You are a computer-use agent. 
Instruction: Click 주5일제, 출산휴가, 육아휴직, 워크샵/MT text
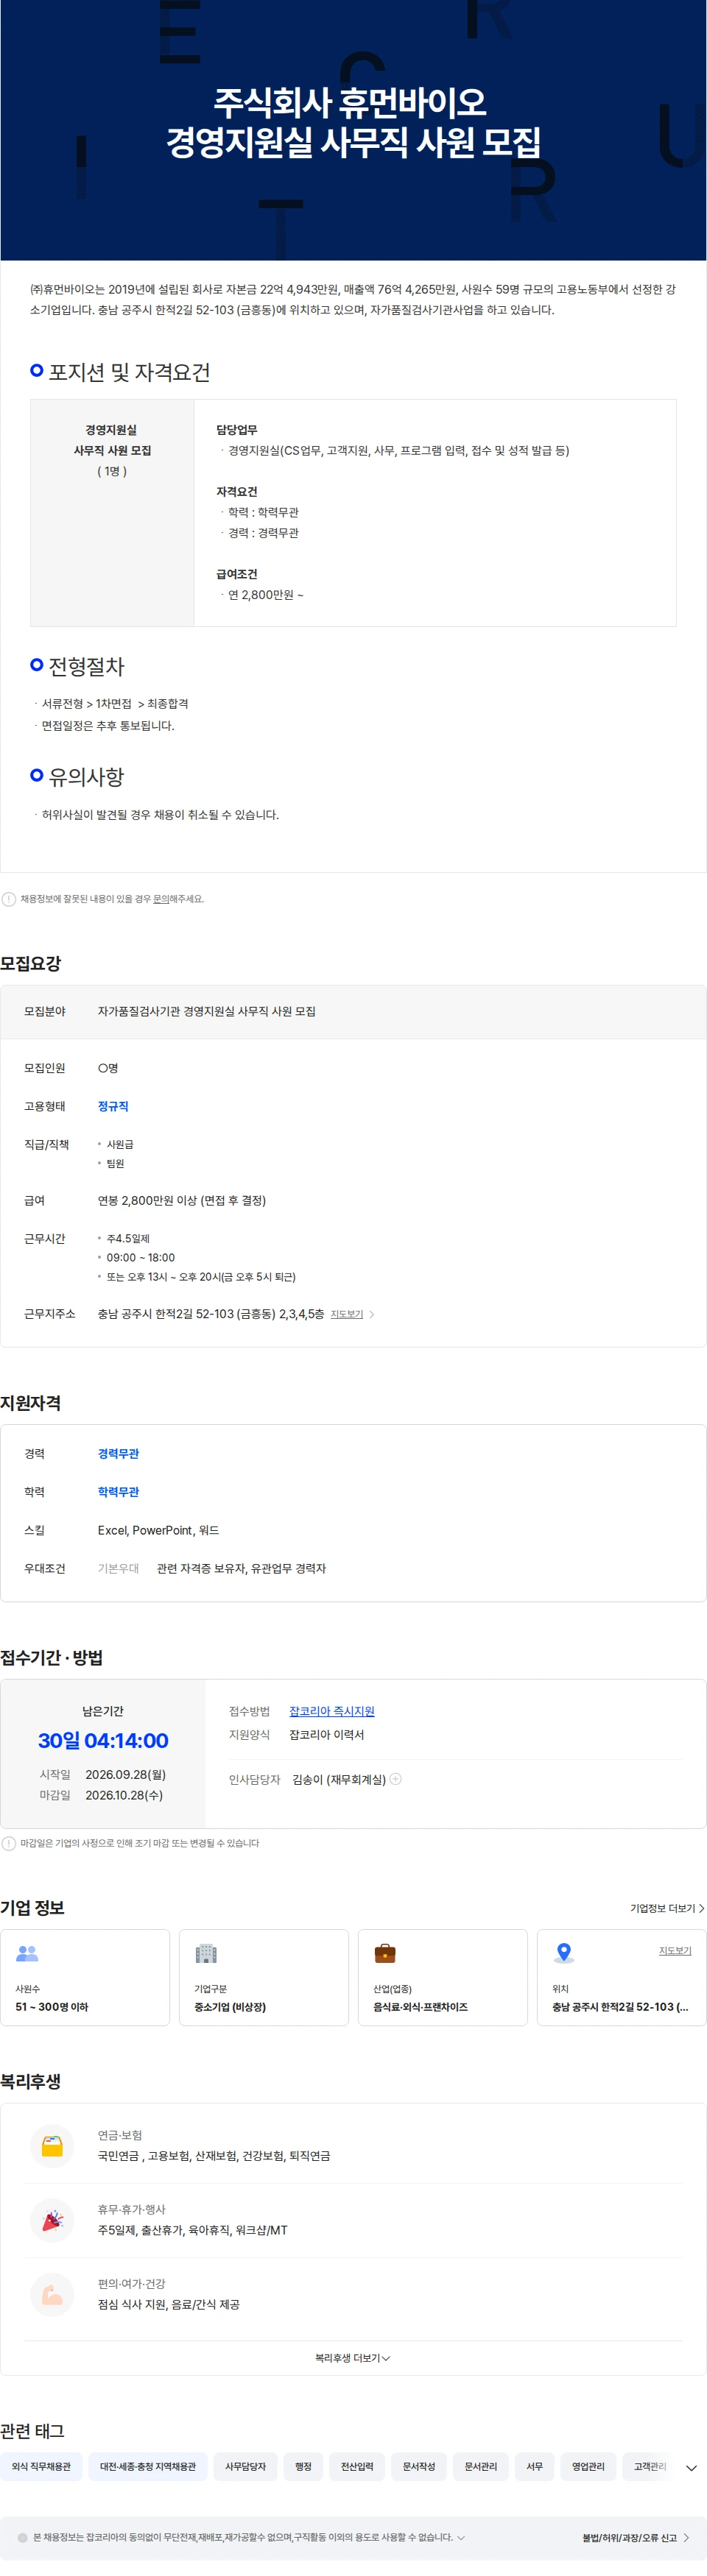[192, 2229]
